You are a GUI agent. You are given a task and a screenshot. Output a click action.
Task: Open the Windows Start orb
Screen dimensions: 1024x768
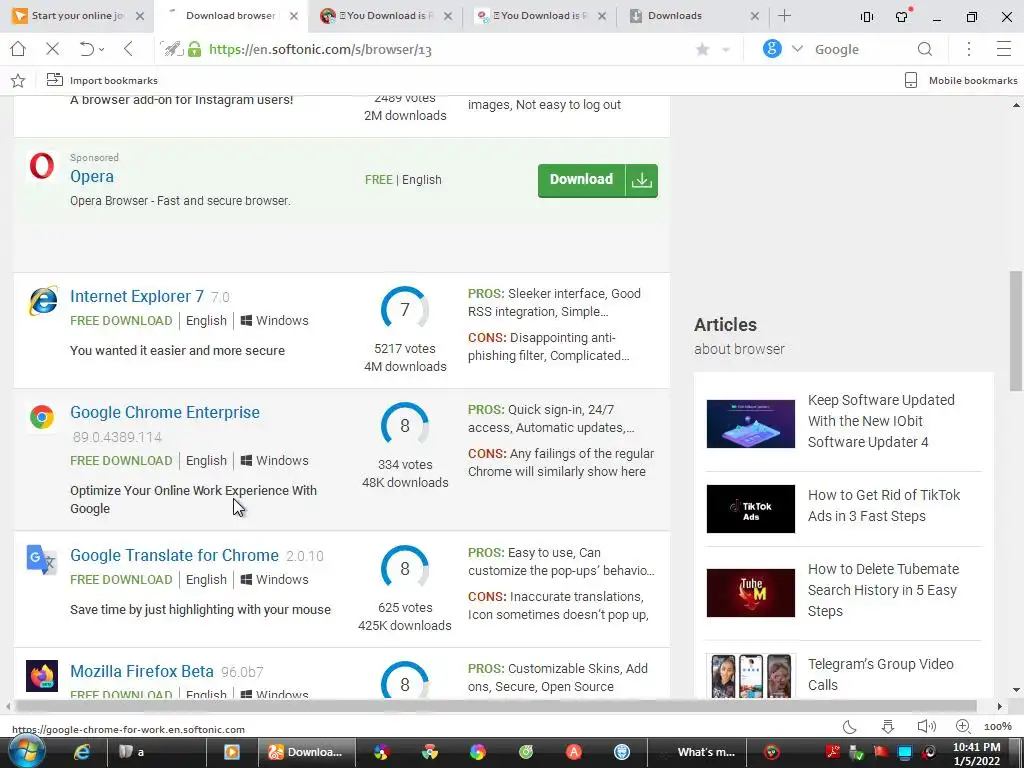tap(27, 752)
